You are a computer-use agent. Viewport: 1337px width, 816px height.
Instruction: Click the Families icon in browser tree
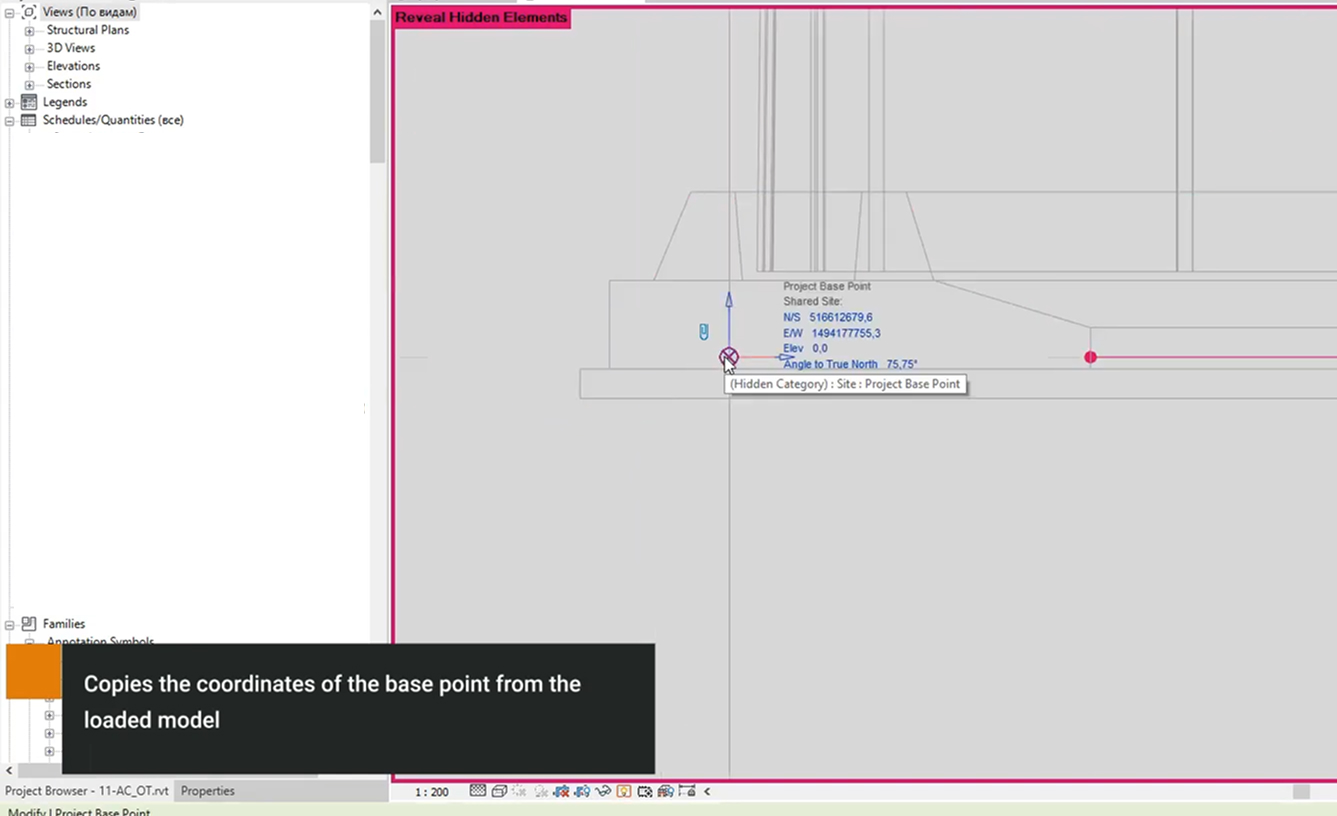pyautogui.click(x=29, y=624)
